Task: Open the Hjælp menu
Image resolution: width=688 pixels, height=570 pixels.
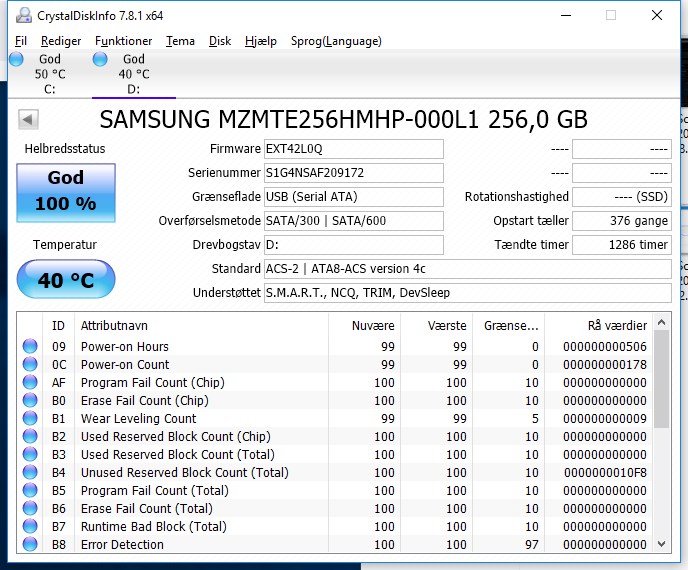Action: pyautogui.click(x=261, y=41)
